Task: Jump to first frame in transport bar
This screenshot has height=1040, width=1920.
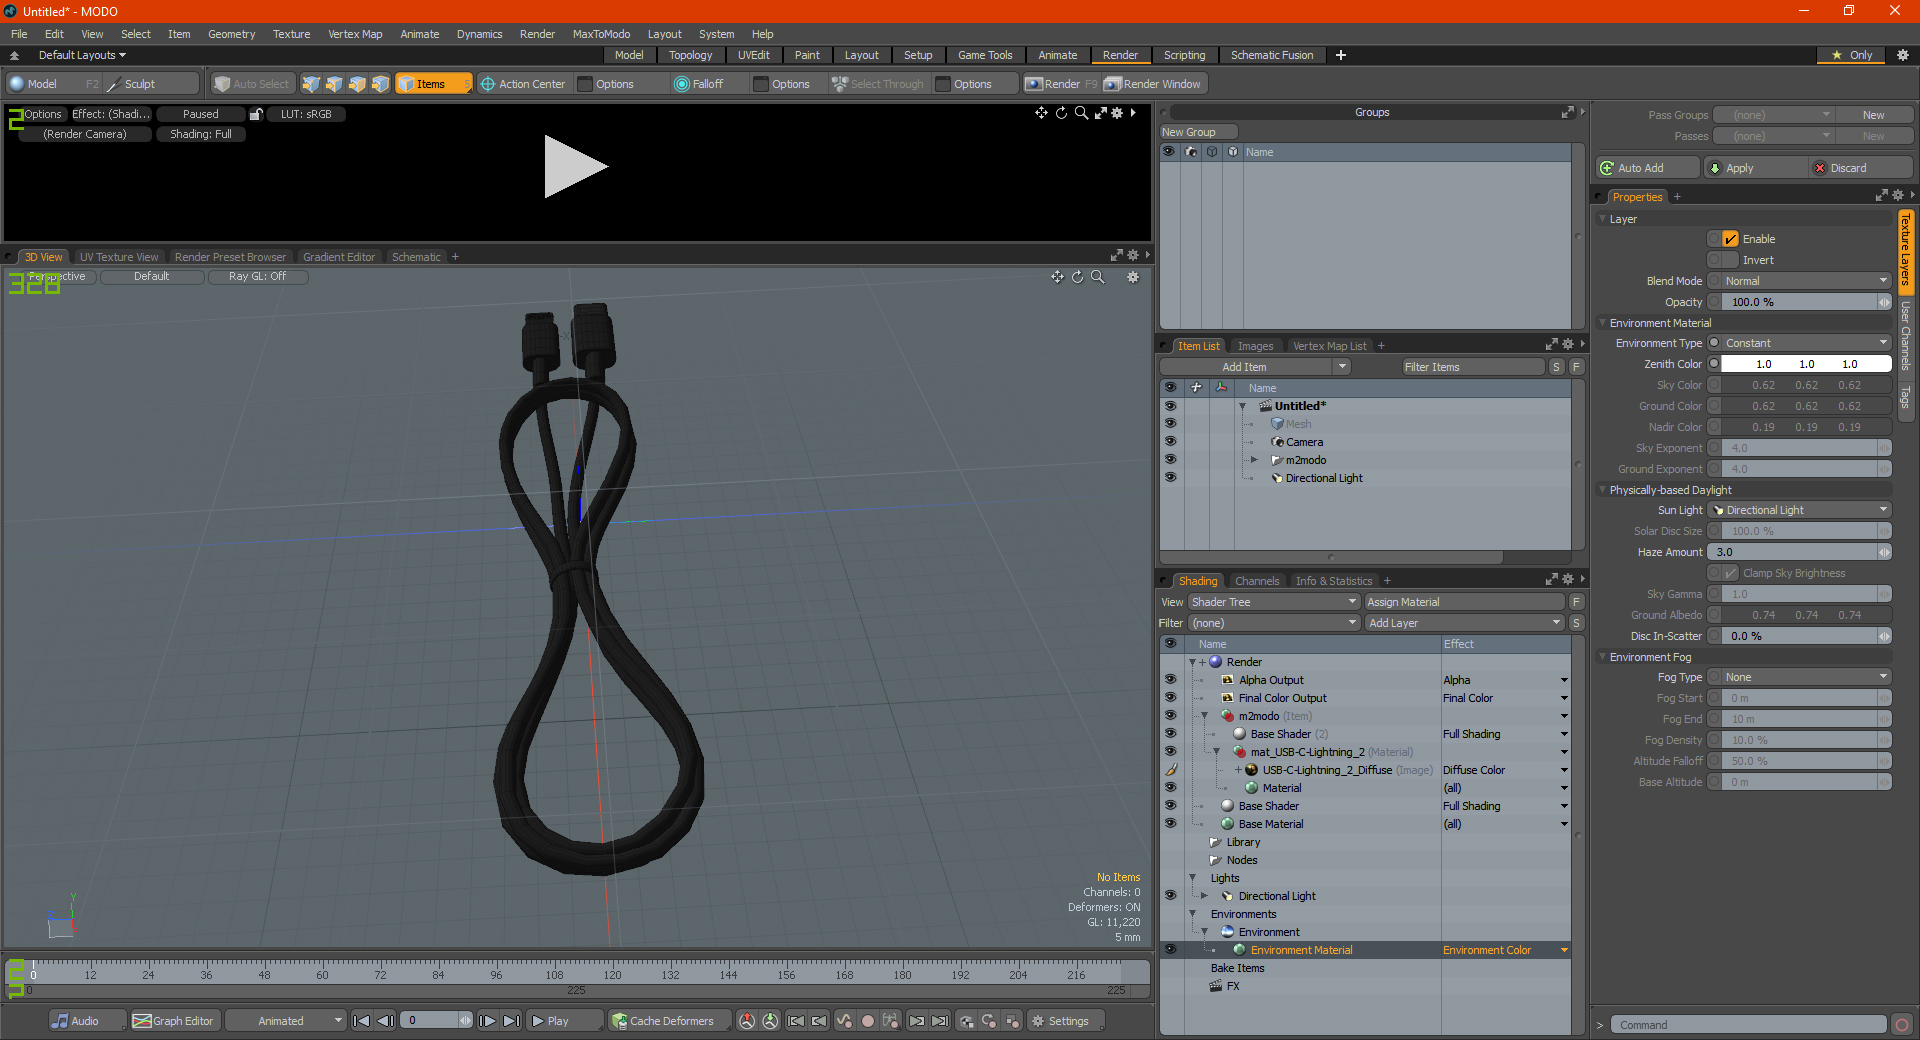Action: tap(362, 1021)
